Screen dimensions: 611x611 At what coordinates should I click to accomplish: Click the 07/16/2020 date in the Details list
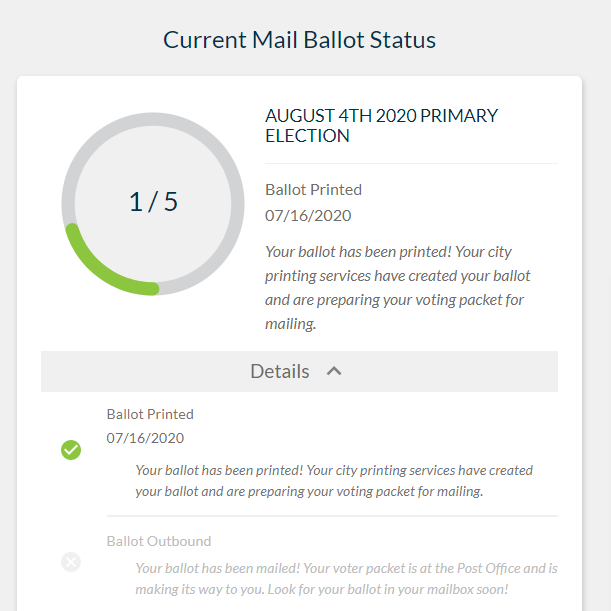pos(145,438)
